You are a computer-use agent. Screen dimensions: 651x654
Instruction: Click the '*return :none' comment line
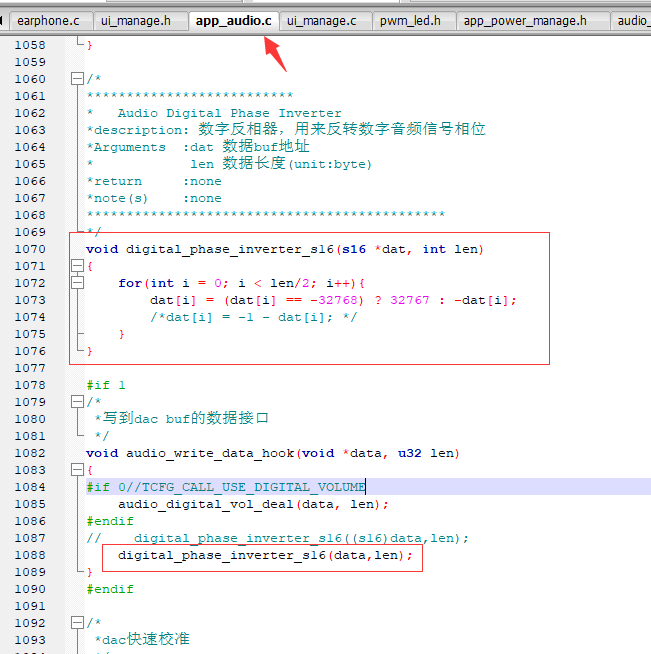click(154, 181)
